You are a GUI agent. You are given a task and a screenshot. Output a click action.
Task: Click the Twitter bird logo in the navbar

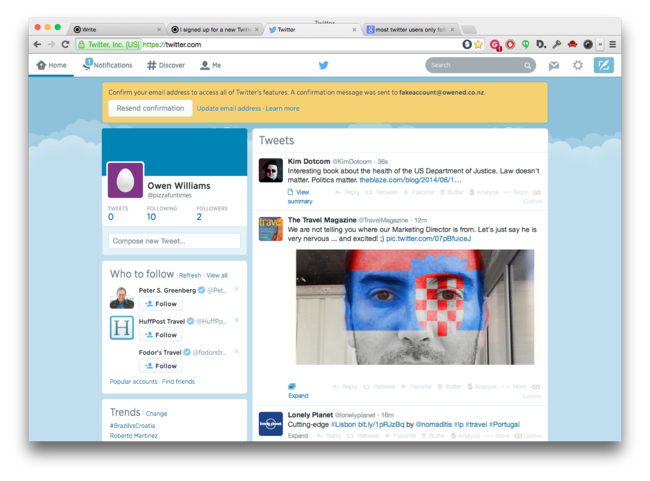tap(323, 65)
